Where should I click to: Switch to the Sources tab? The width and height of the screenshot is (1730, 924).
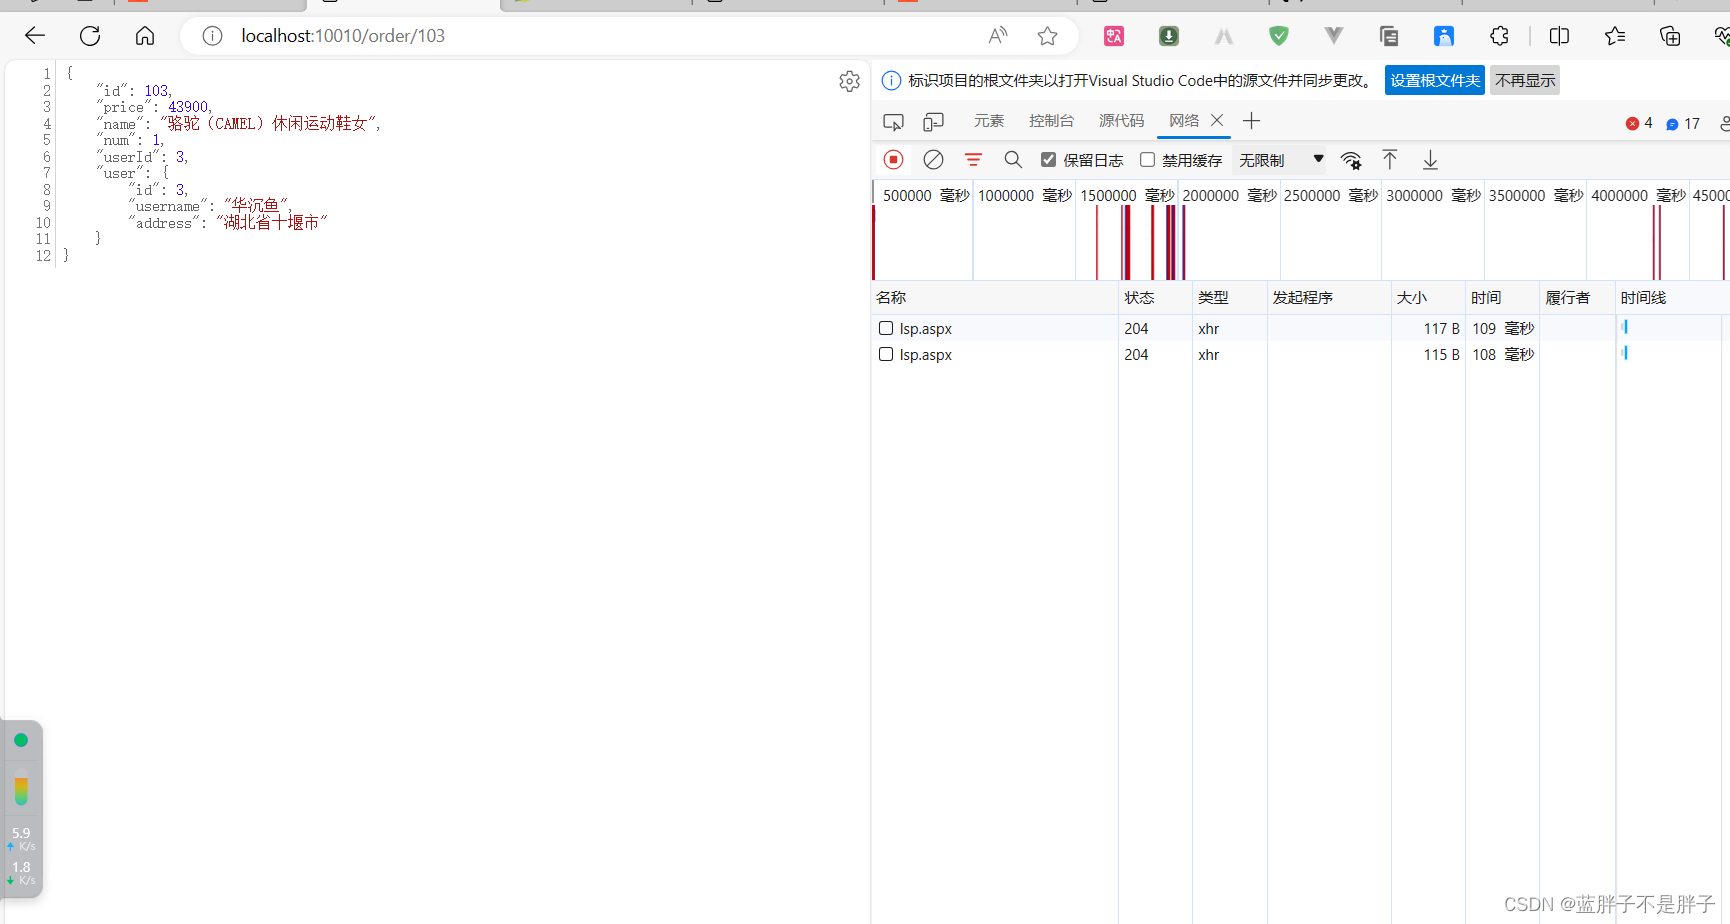click(1121, 121)
